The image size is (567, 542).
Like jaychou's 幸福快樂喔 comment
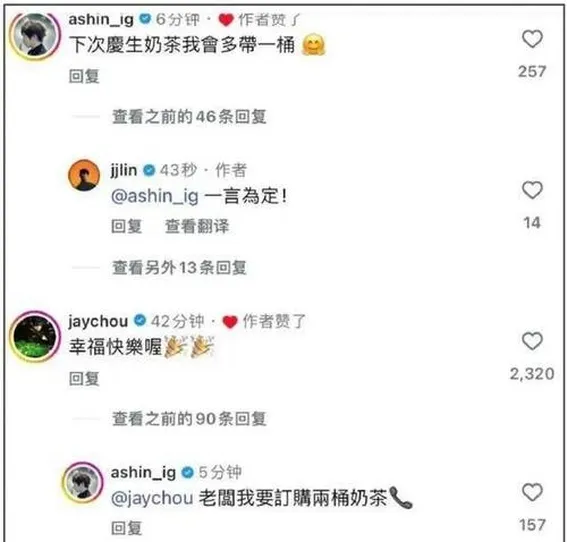point(532,341)
